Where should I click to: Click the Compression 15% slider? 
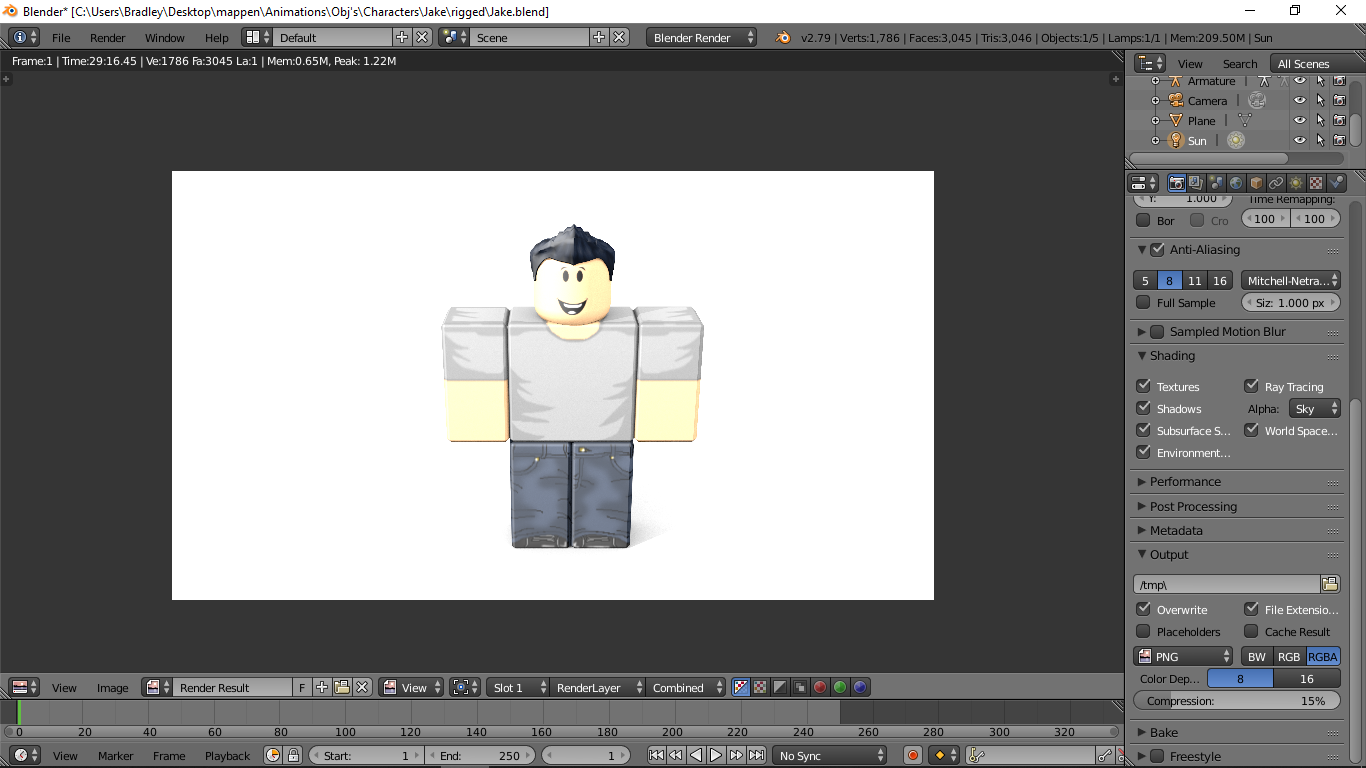[1236, 700]
